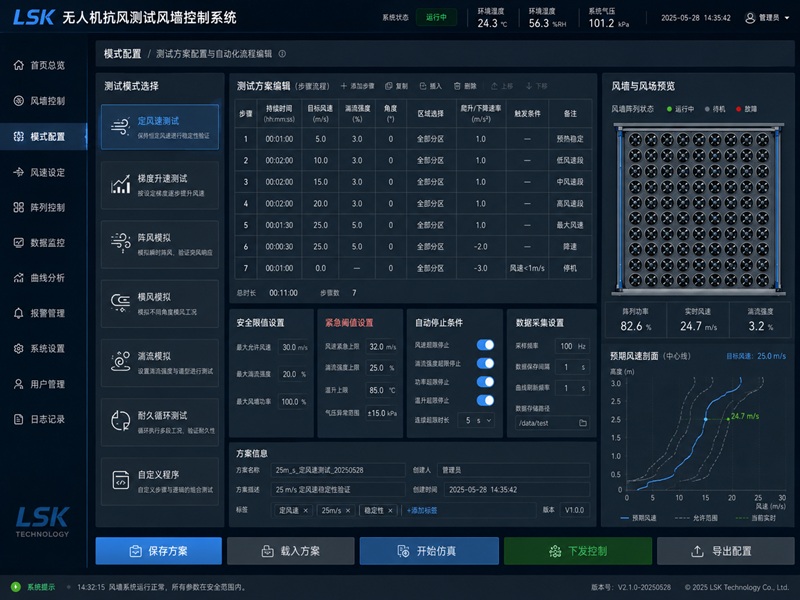800x600 pixels.
Task: Open 用户管理 person icon in sidebar
Action: [18, 384]
